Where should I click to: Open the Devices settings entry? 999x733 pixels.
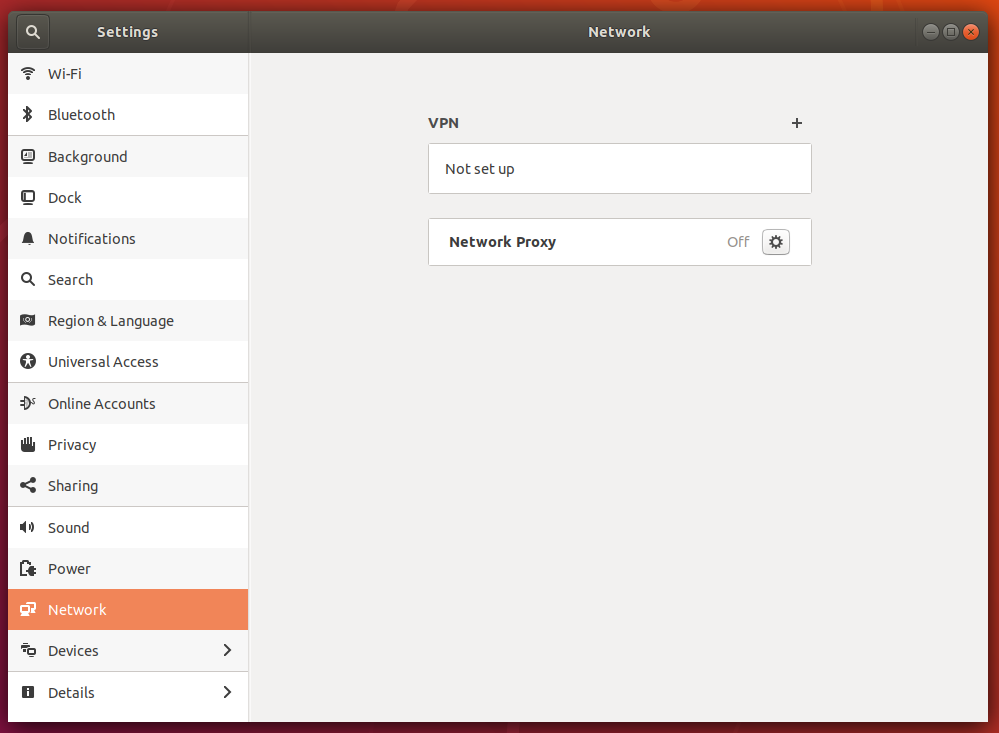[x=128, y=651]
